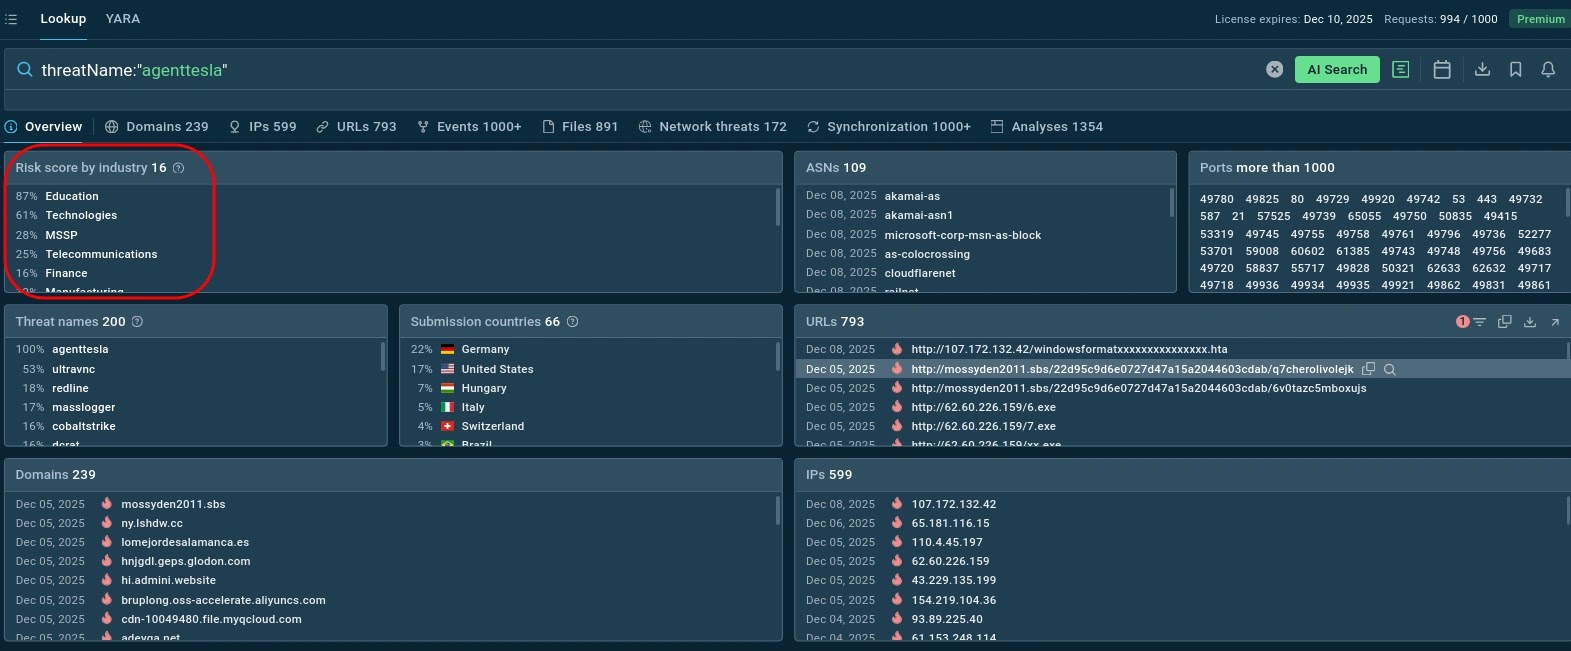Click help icon next to Risk score by industry

pos(179,168)
